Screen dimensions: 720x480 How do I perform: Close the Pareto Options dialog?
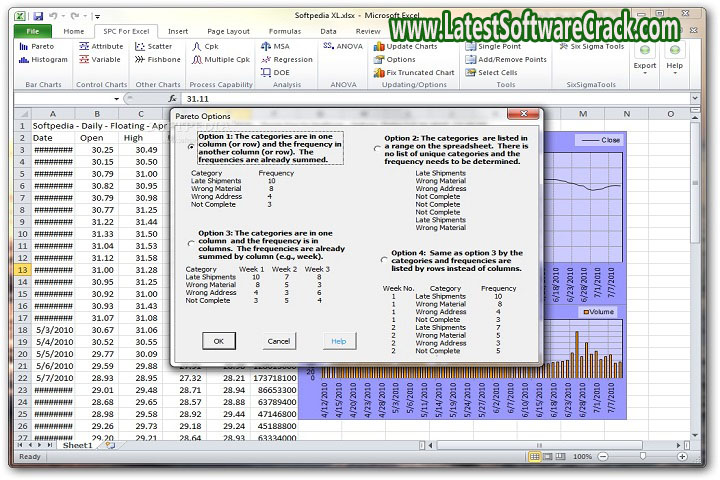[523, 114]
